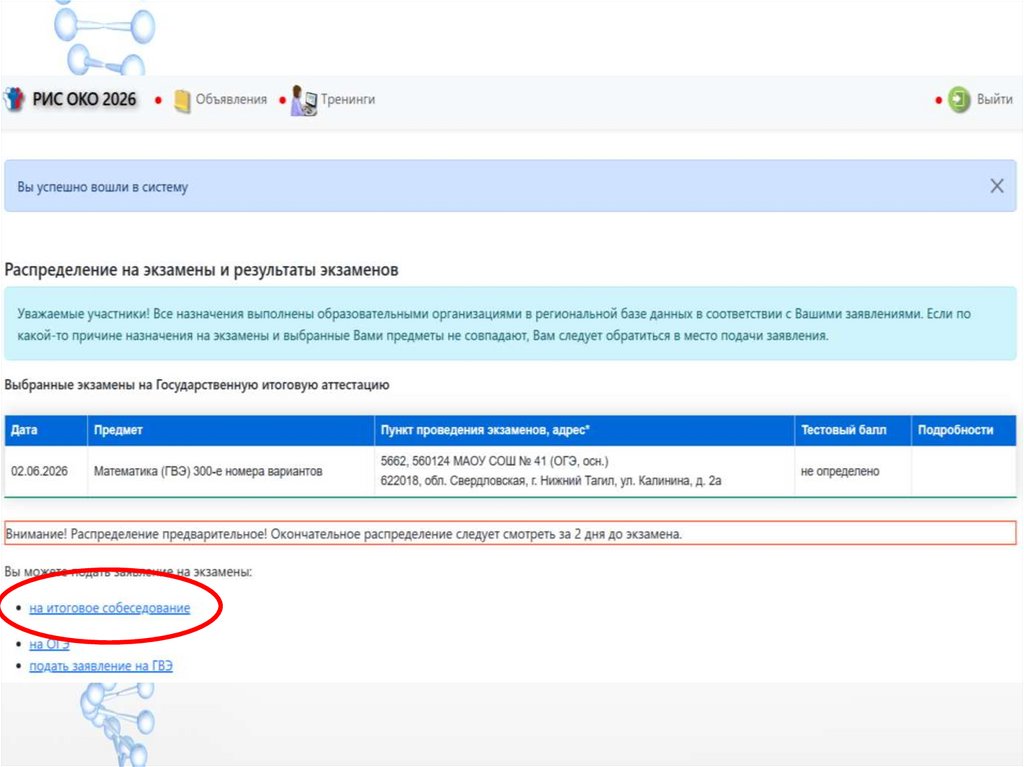Click the '5662, 560124 МАОУ СОШ № 41' text
This screenshot has height=767, width=1024.
494,461
